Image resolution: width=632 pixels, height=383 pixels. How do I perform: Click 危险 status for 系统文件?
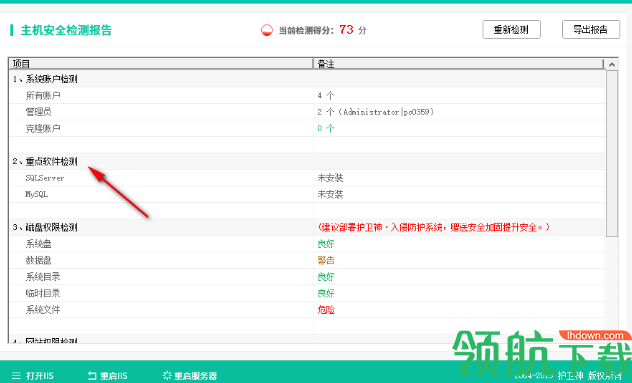326,310
